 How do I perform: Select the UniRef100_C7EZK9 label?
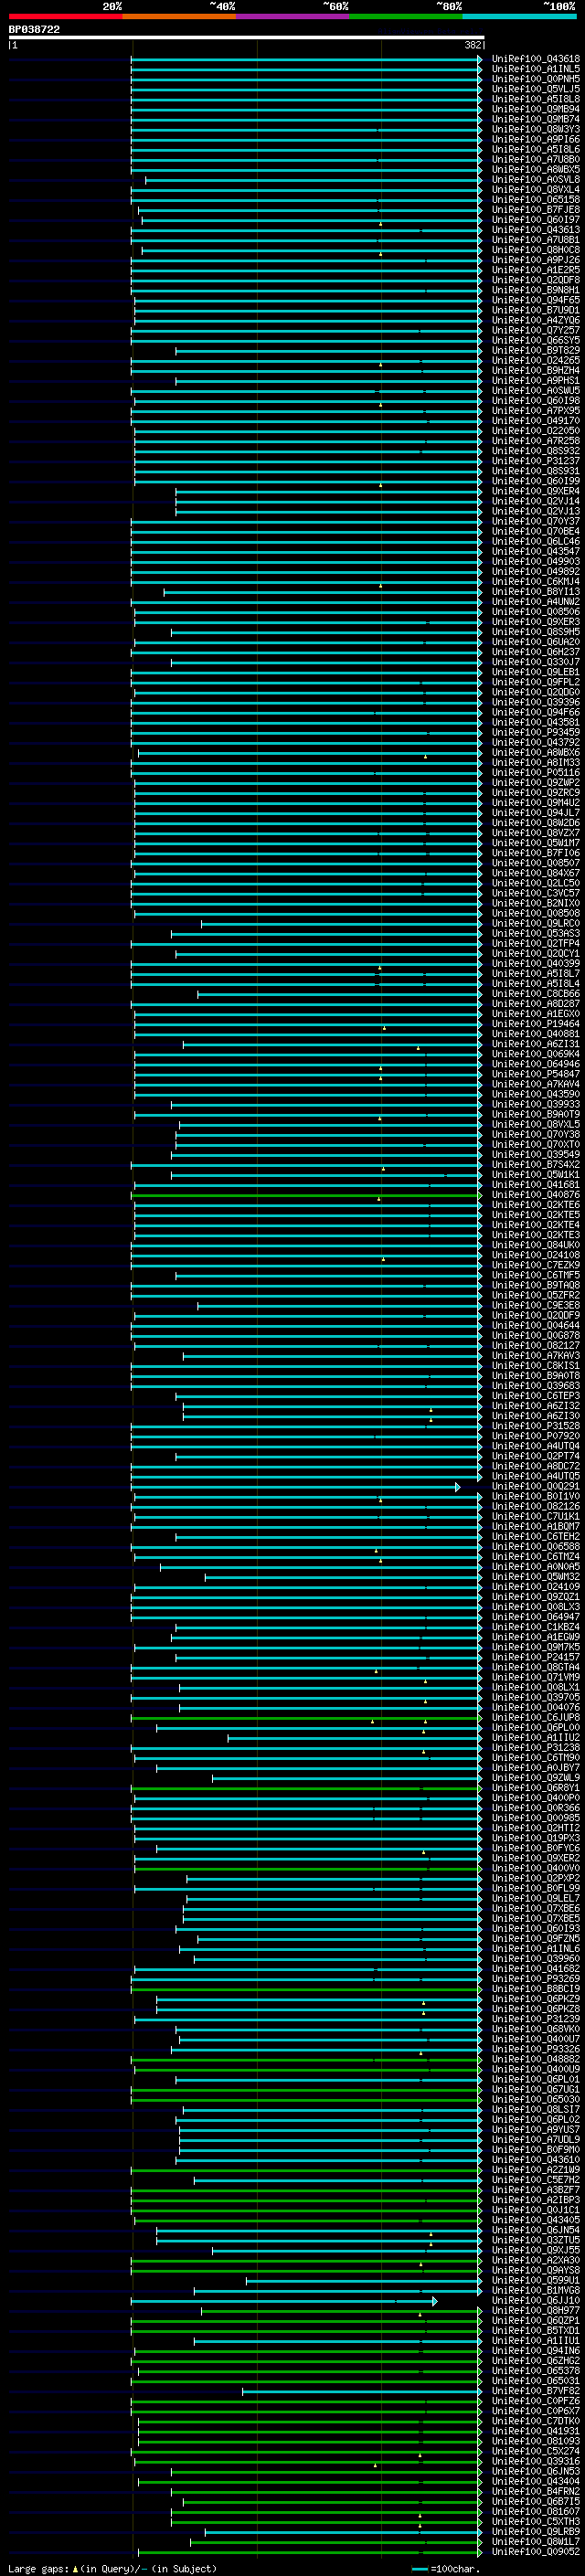[536, 1265]
